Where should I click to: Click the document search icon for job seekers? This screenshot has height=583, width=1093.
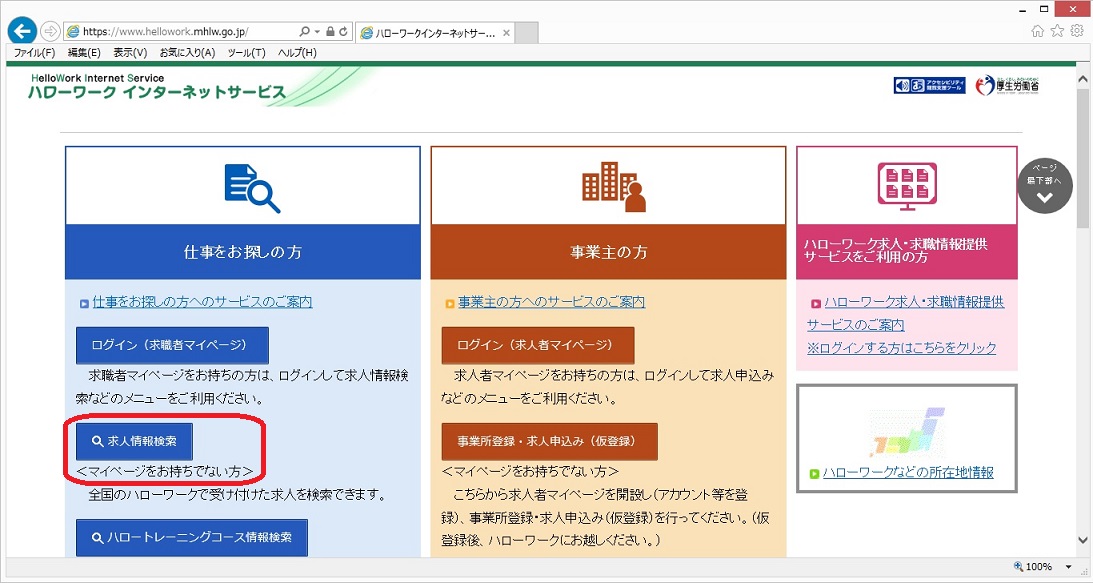pos(252,188)
